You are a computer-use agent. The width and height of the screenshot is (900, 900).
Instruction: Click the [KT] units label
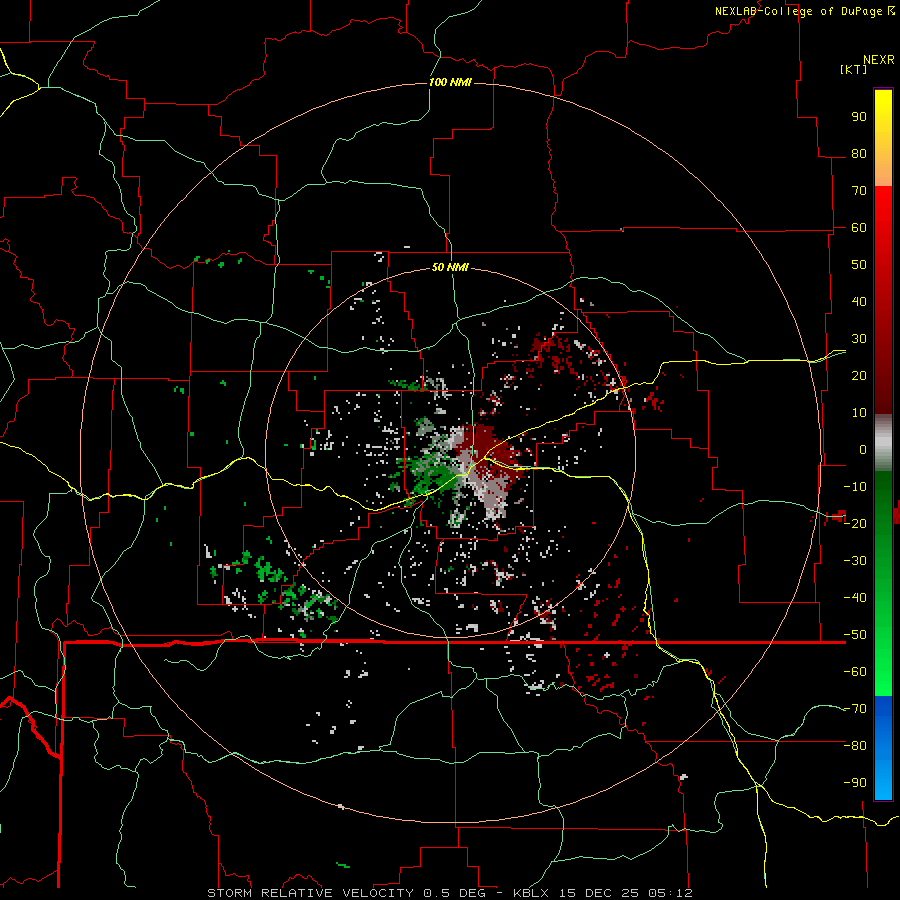(x=853, y=69)
